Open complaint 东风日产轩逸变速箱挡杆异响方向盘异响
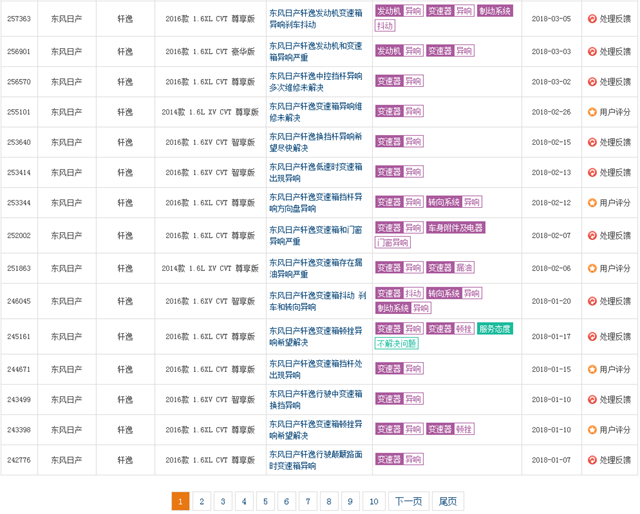This screenshot has width=640, height=514. pos(316,202)
